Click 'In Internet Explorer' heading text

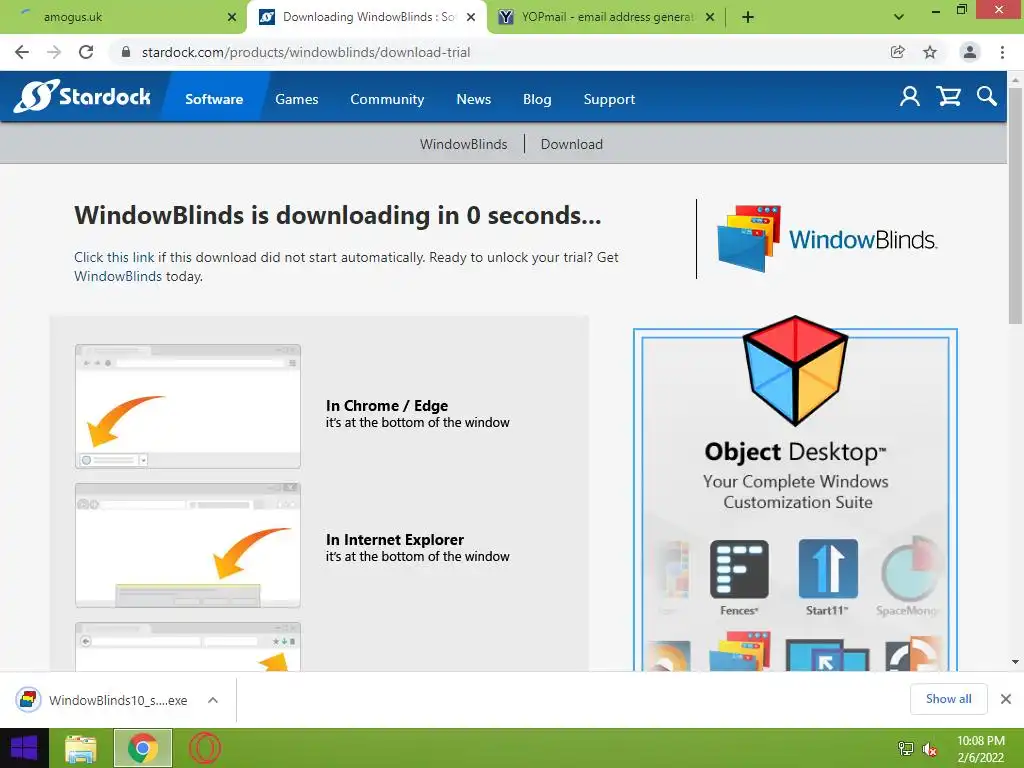coord(394,539)
